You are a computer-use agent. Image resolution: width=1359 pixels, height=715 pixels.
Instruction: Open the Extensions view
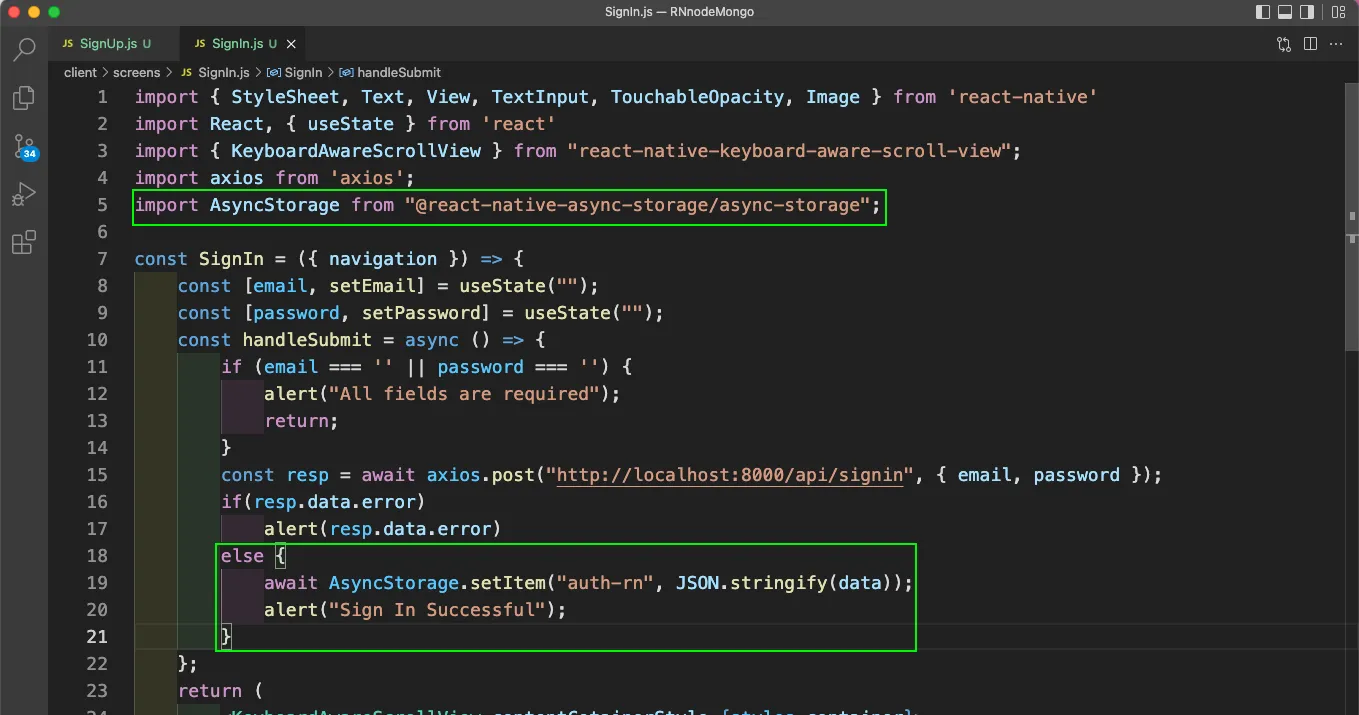24,243
